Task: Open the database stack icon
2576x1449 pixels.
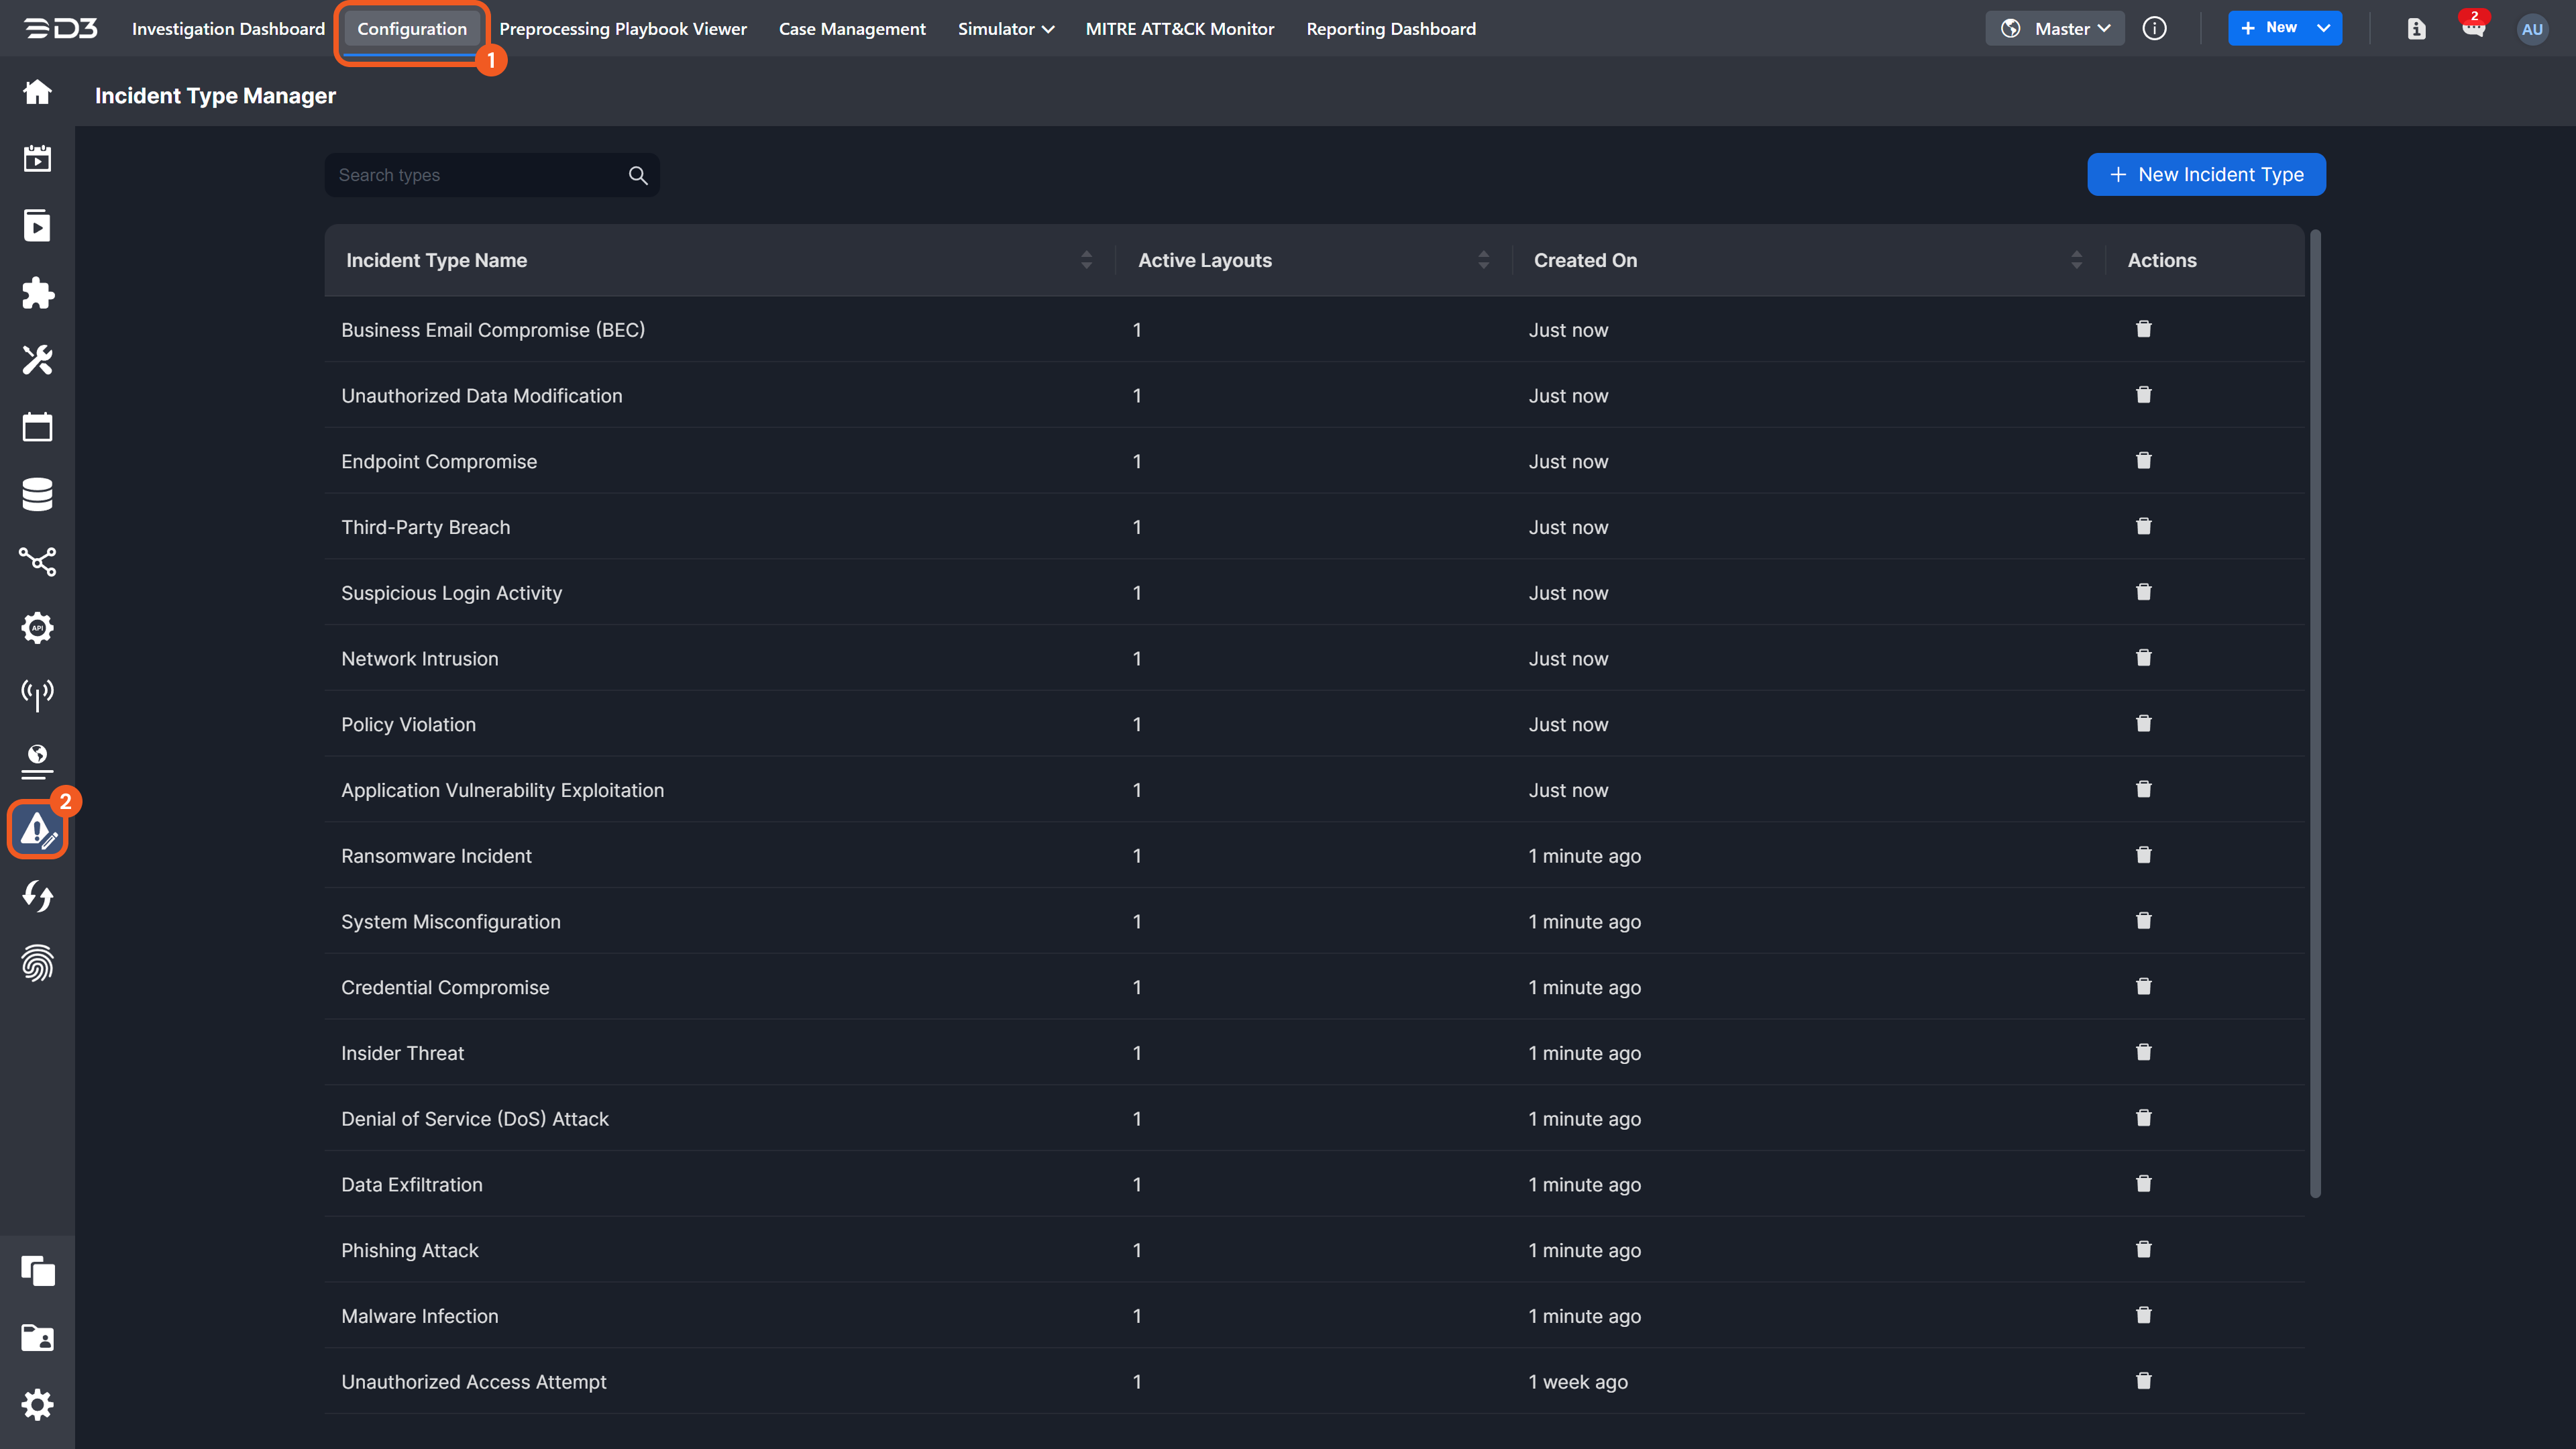Action: [37, 494]
